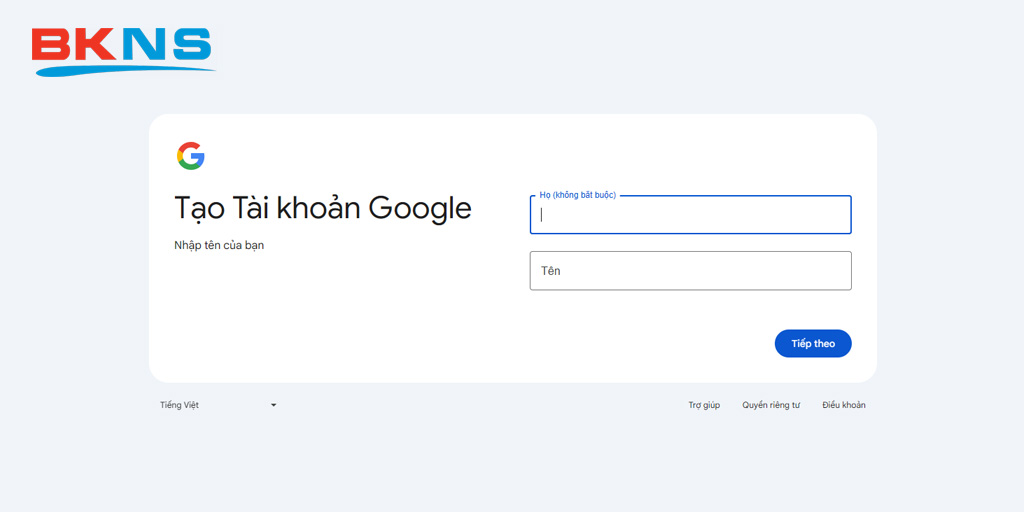Image resolution: width=1024 pixels, height=512 pixels.
Task: Click the text cursor in the Họ field
Action: [x=542, y=215]
